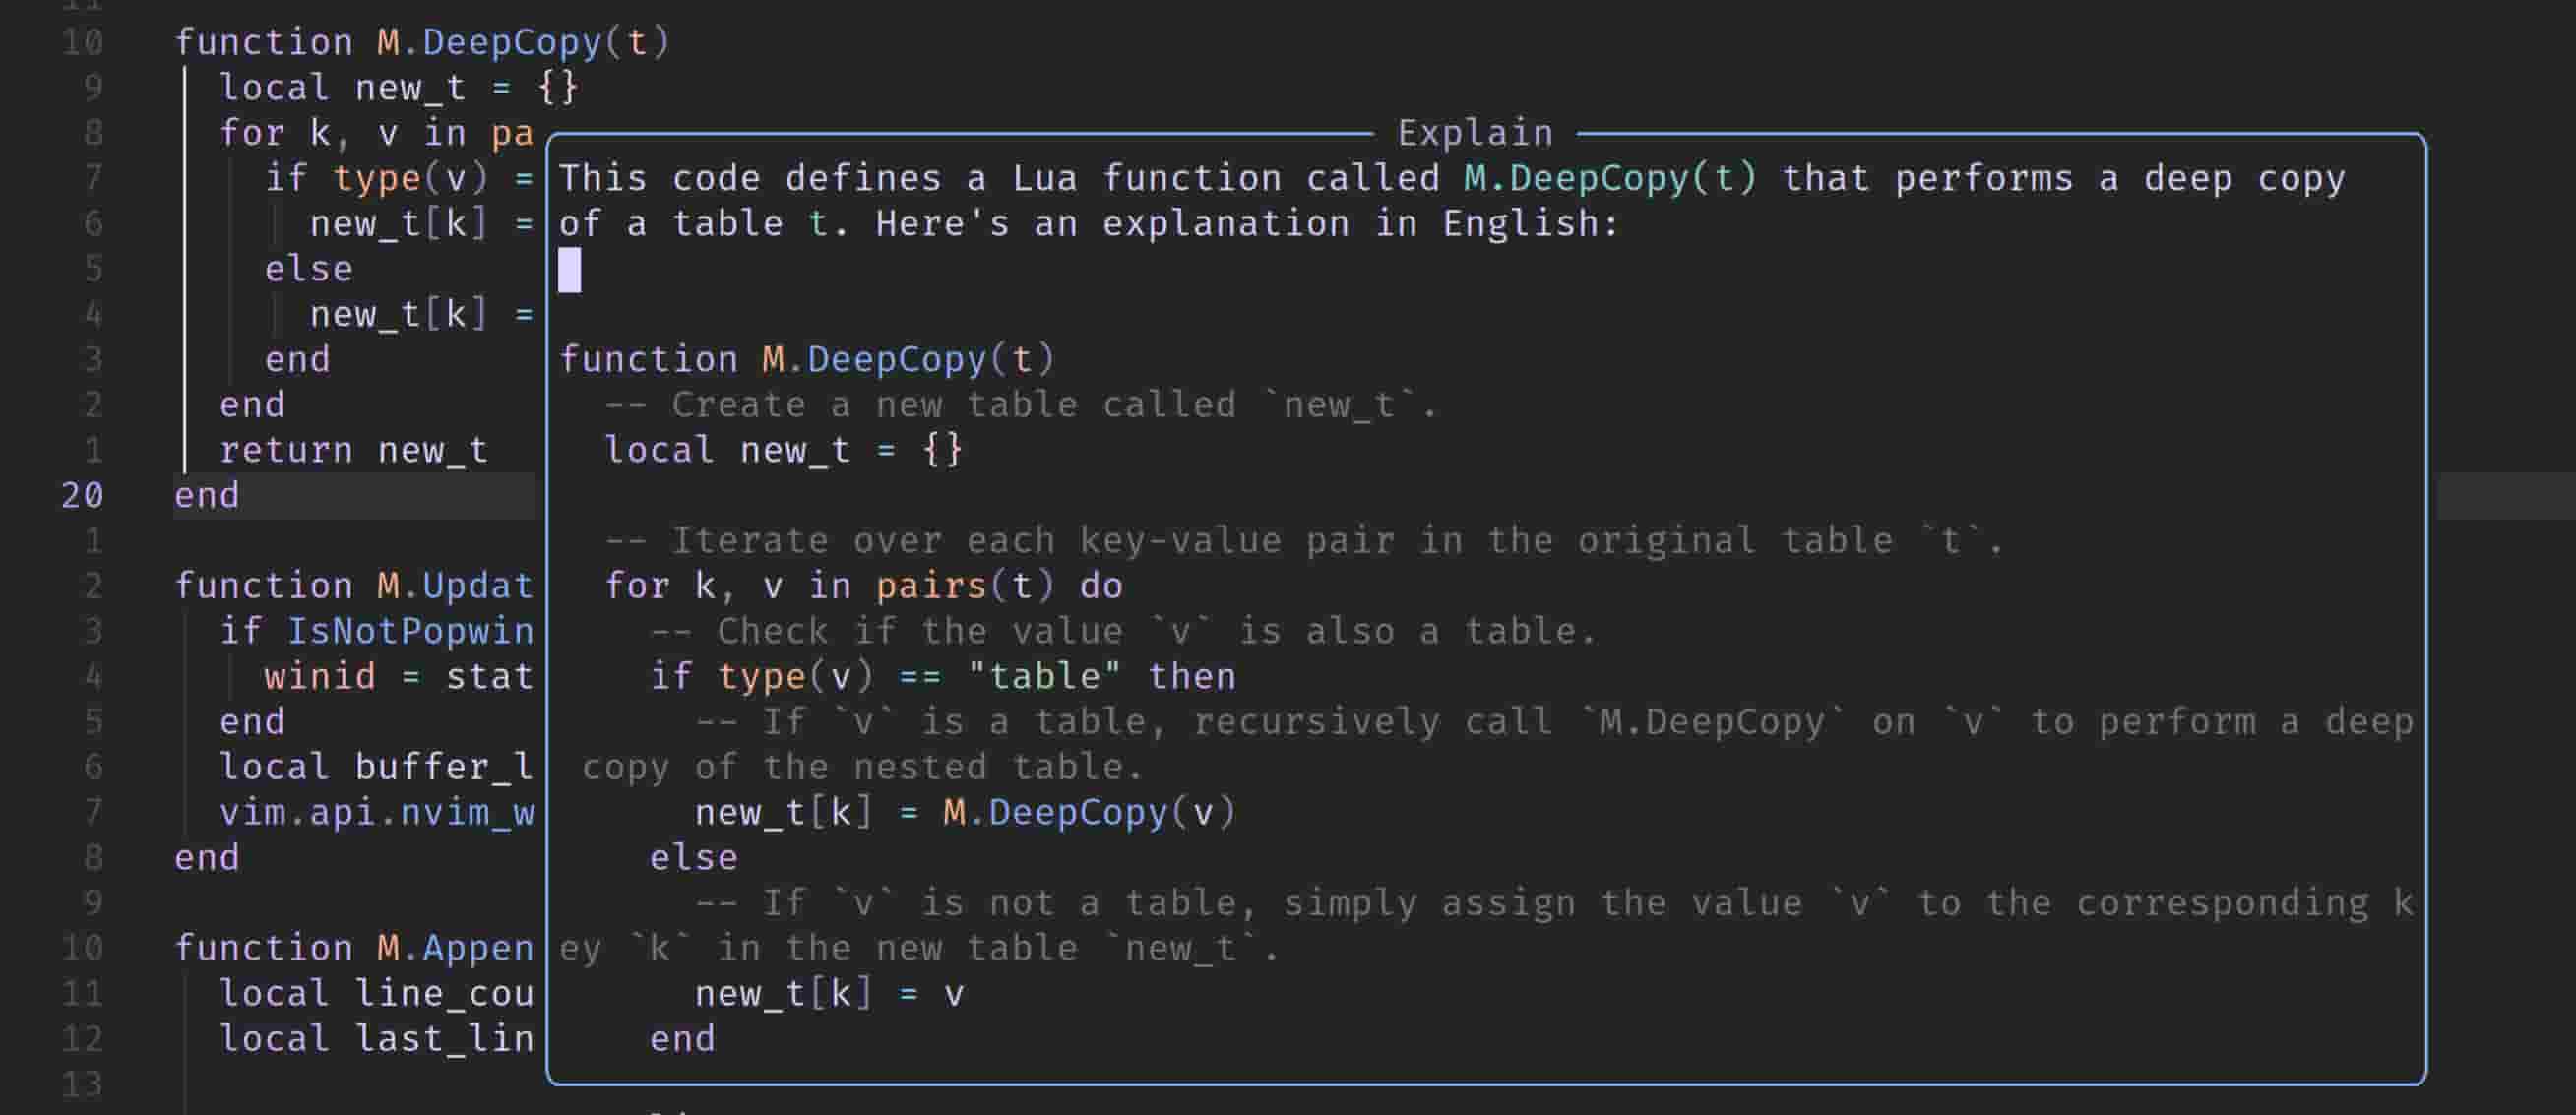Click 'function M.Updat' line in the editor
This screenshot has width=2576, height=1115.
click(x=353, y=585)
